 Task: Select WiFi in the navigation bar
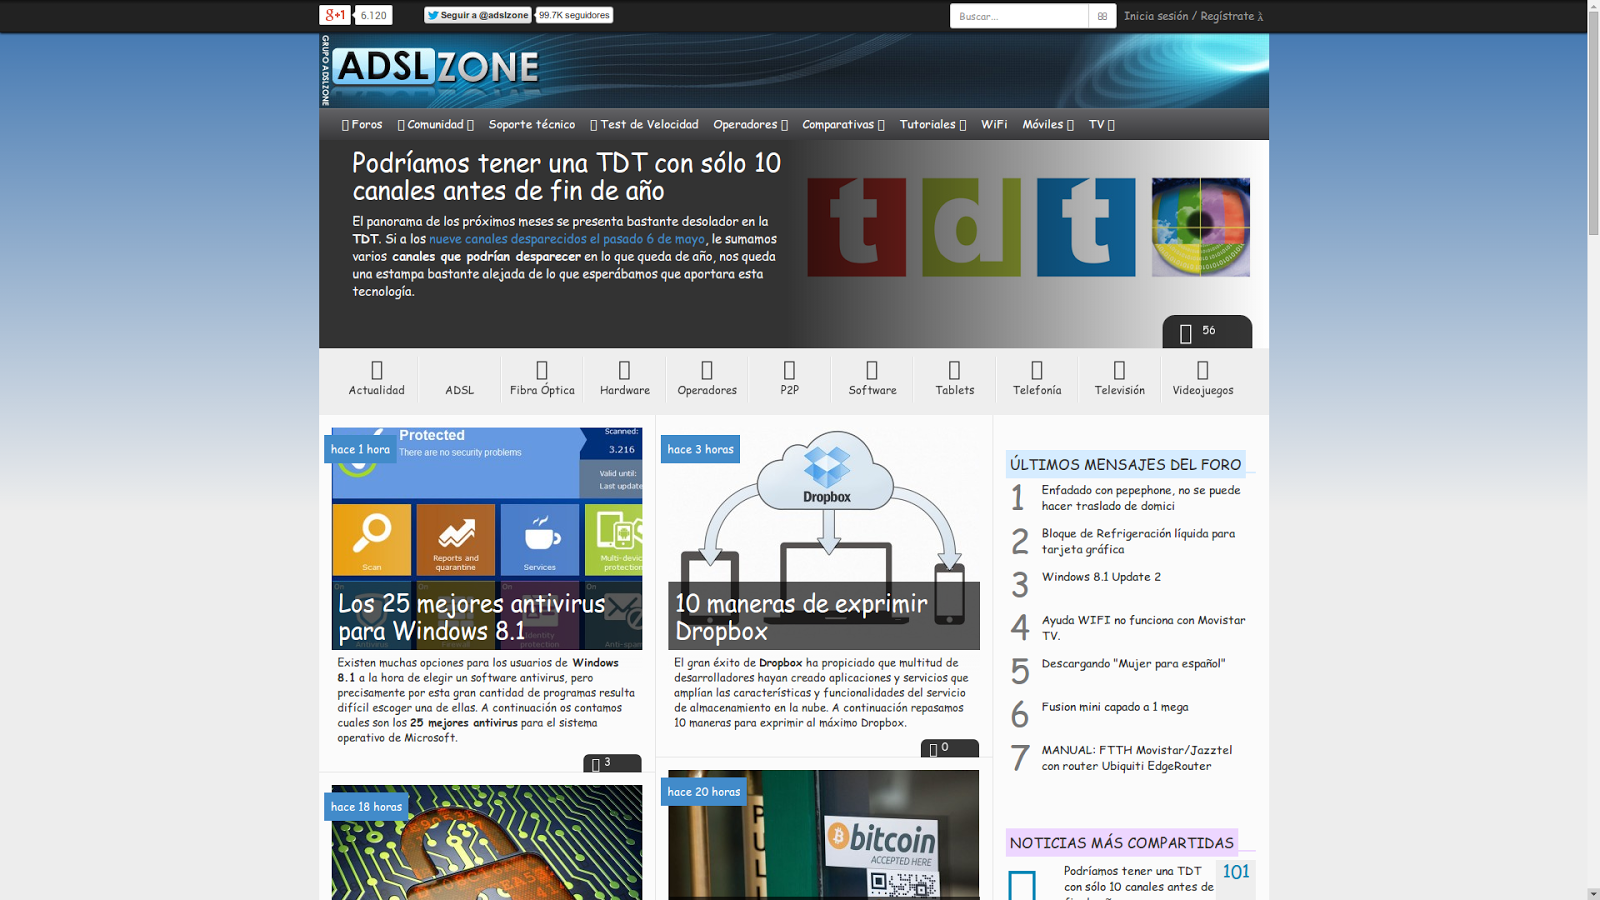coord(994,124)
